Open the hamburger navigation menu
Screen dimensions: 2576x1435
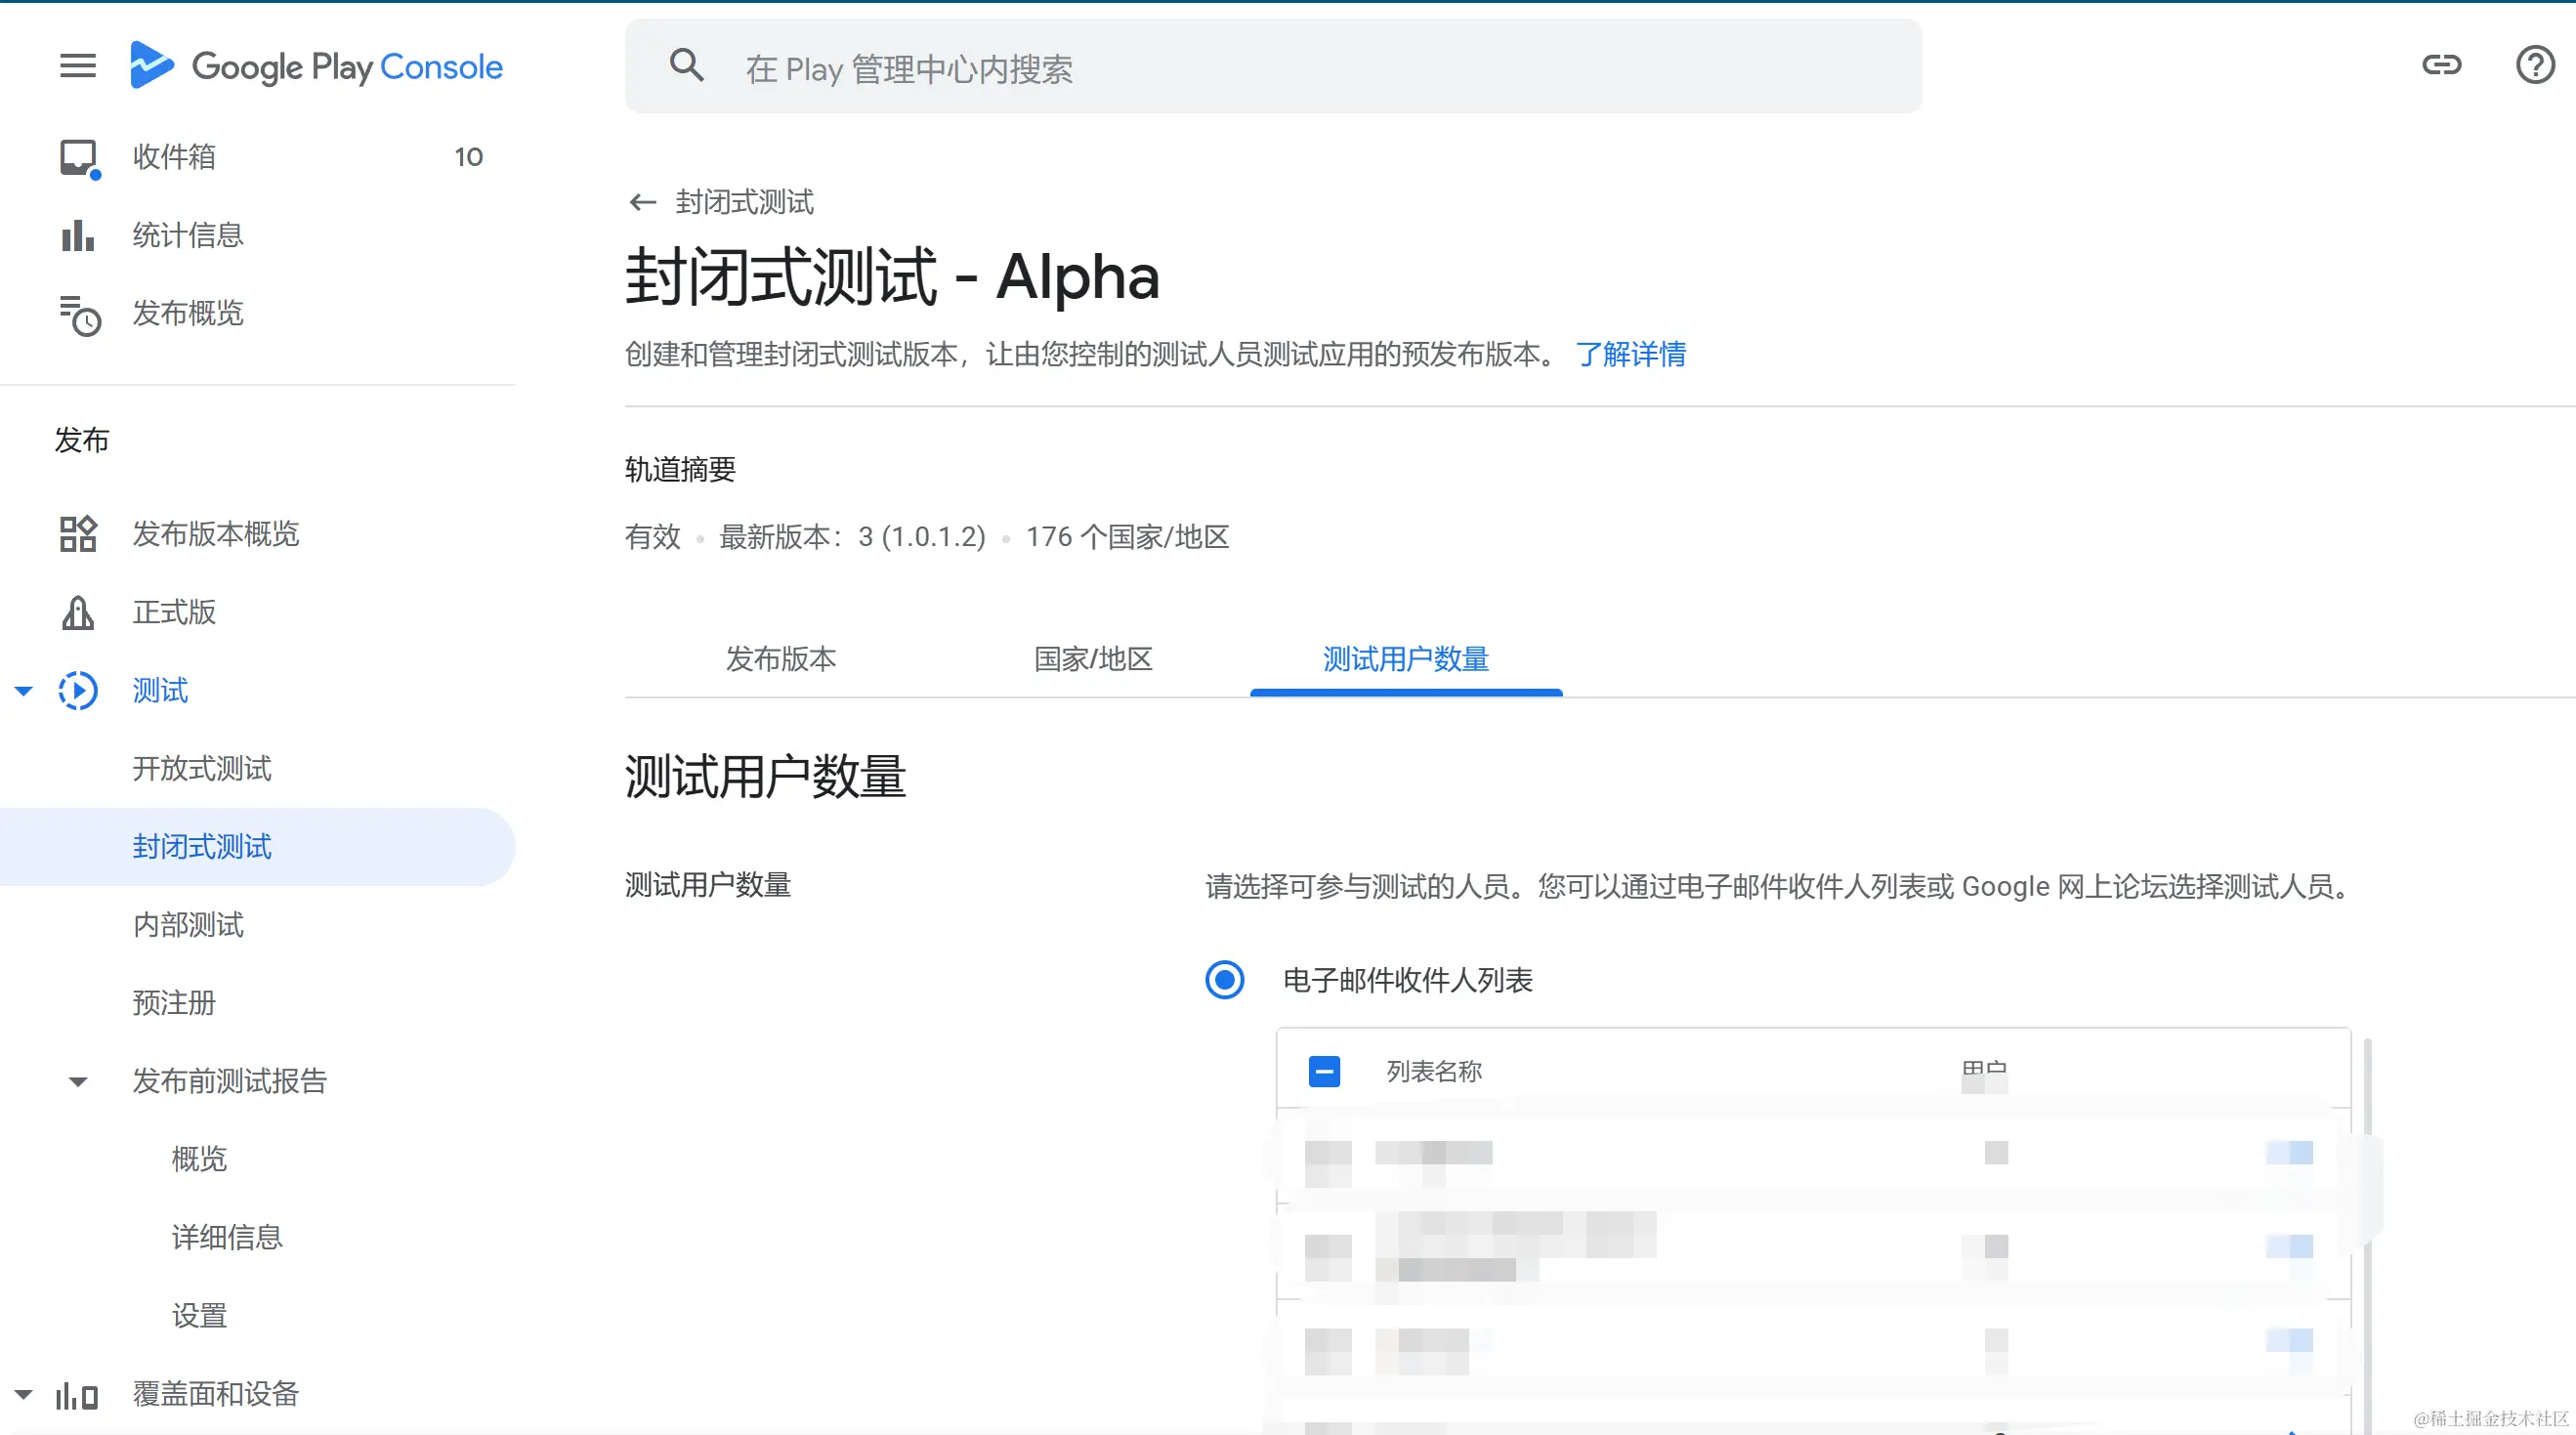(78, 66)
